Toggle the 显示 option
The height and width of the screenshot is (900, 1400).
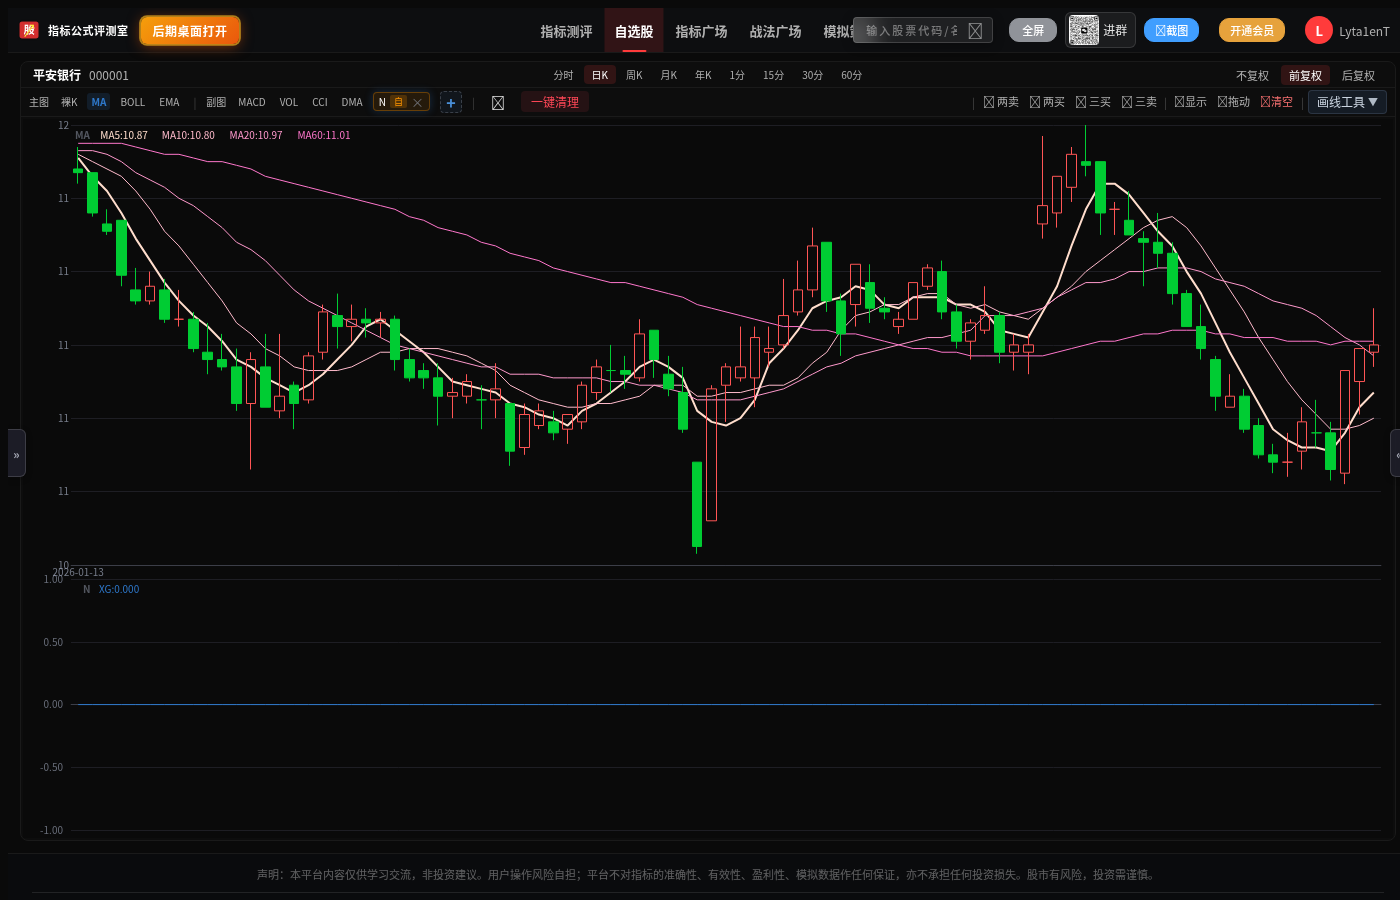click(x=1190, y=102)
